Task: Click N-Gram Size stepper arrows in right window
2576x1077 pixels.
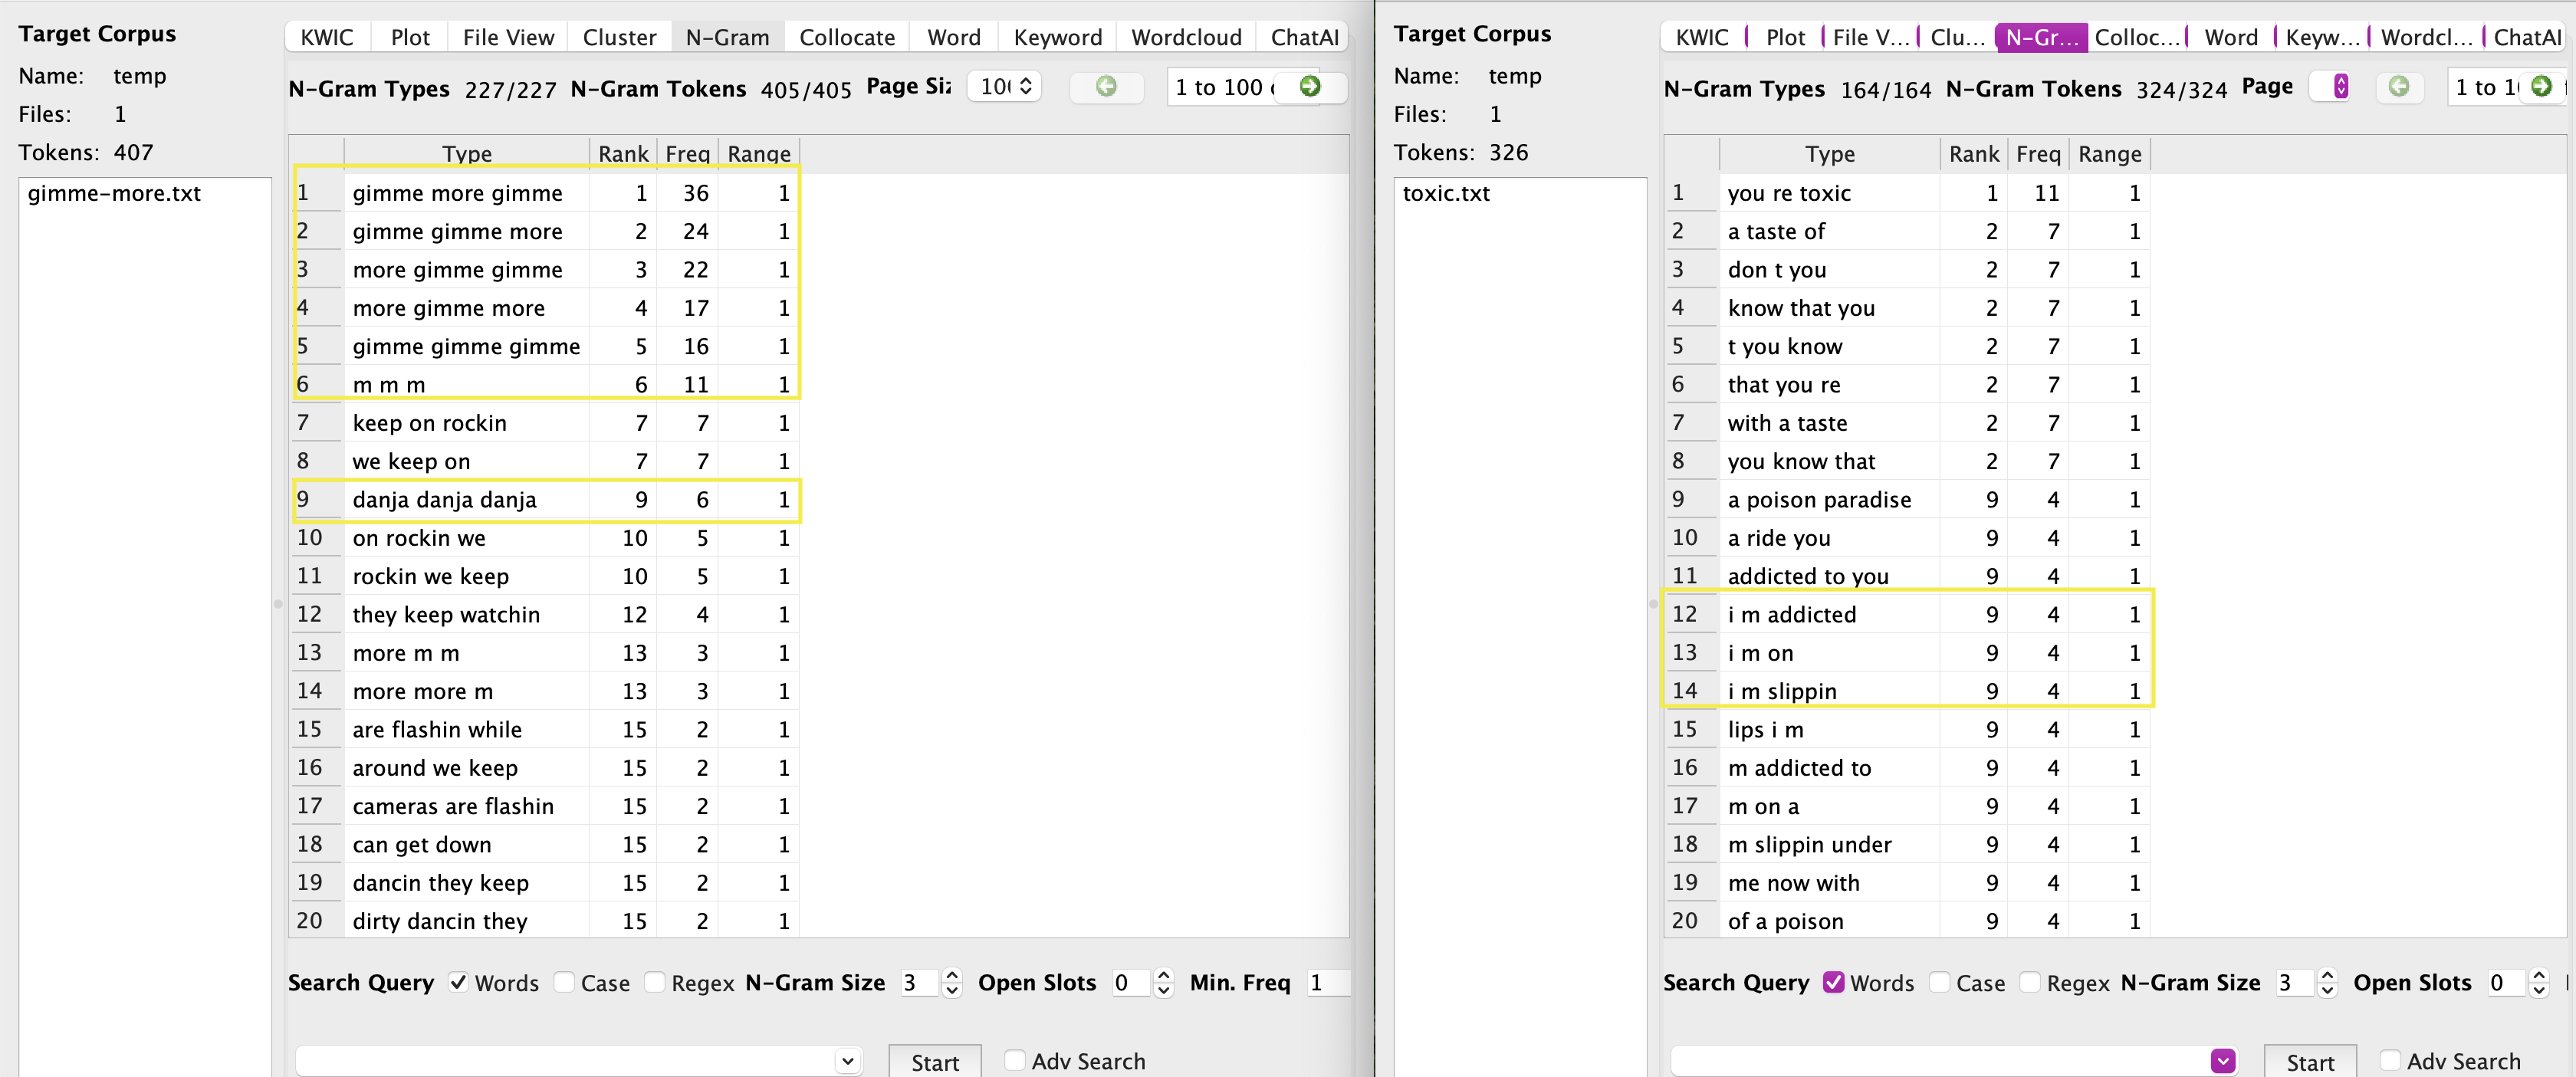Action: pyautogui.click(x=2327, y=983)
